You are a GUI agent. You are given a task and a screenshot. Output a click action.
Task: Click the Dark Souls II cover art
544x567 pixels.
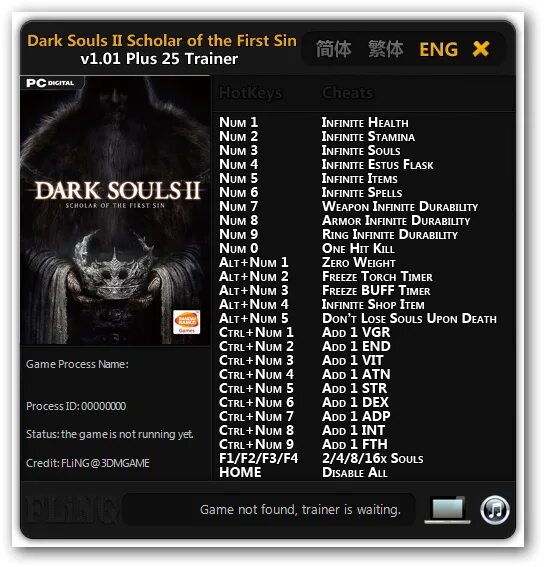tap(115, 210)
